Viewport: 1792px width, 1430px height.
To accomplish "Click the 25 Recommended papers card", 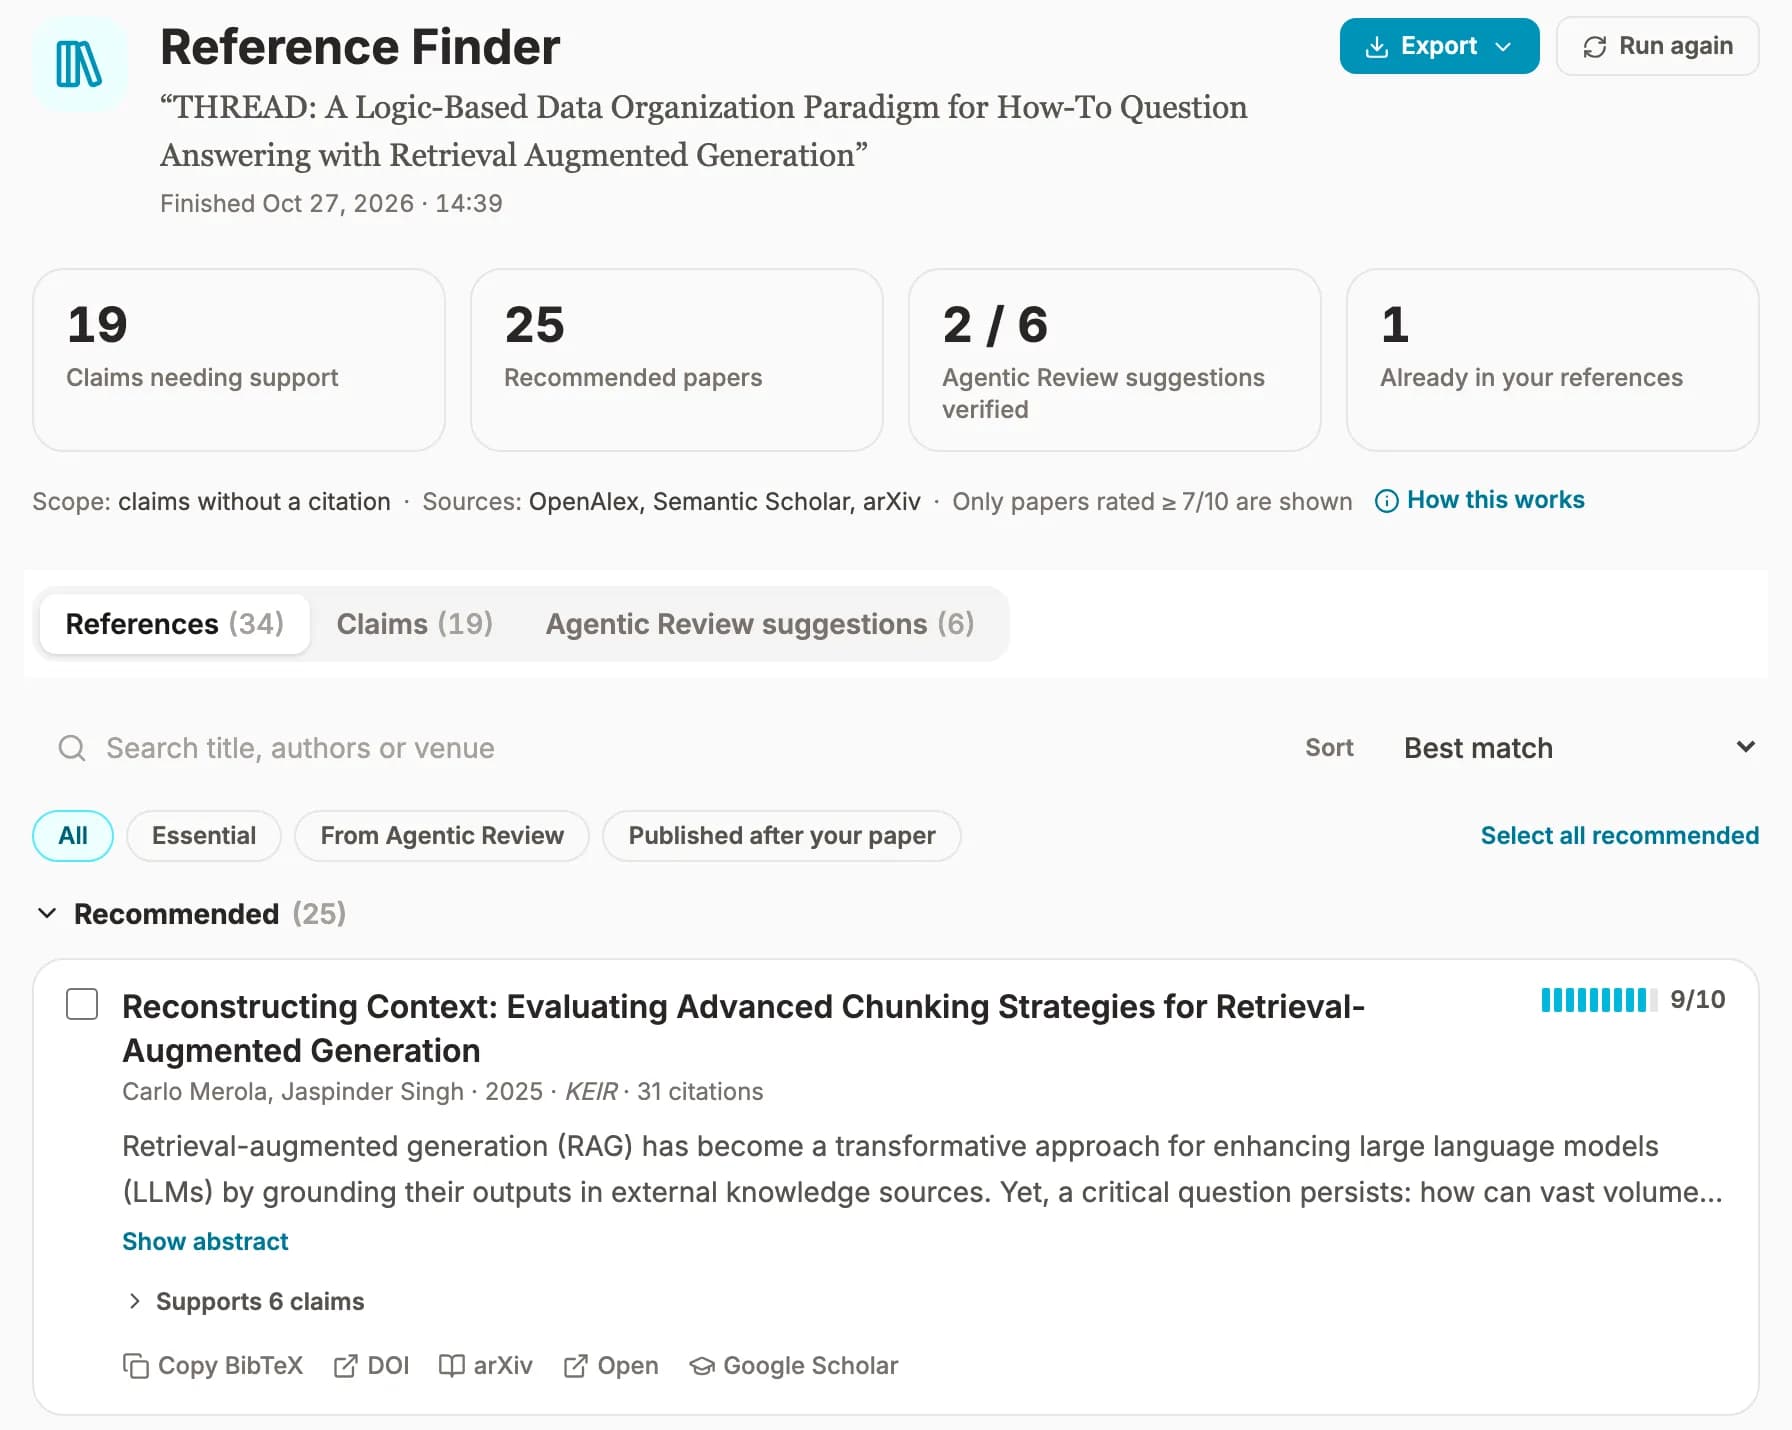I will click(677, 360).
